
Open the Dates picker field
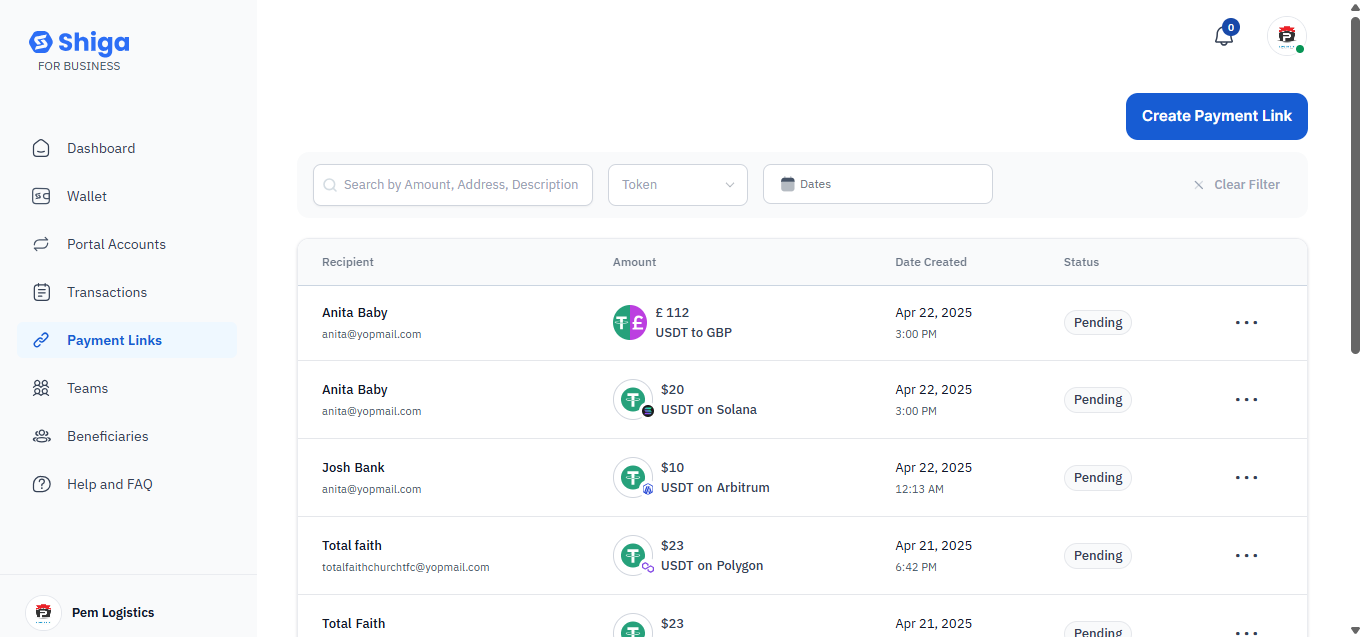[878, 184]
